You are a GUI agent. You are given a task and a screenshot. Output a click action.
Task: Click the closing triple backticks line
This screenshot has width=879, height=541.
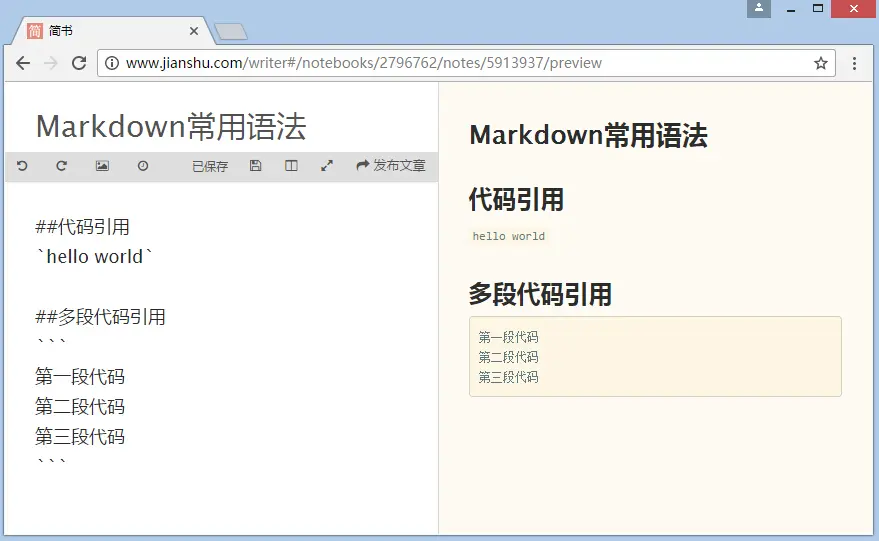pos(51,461)
